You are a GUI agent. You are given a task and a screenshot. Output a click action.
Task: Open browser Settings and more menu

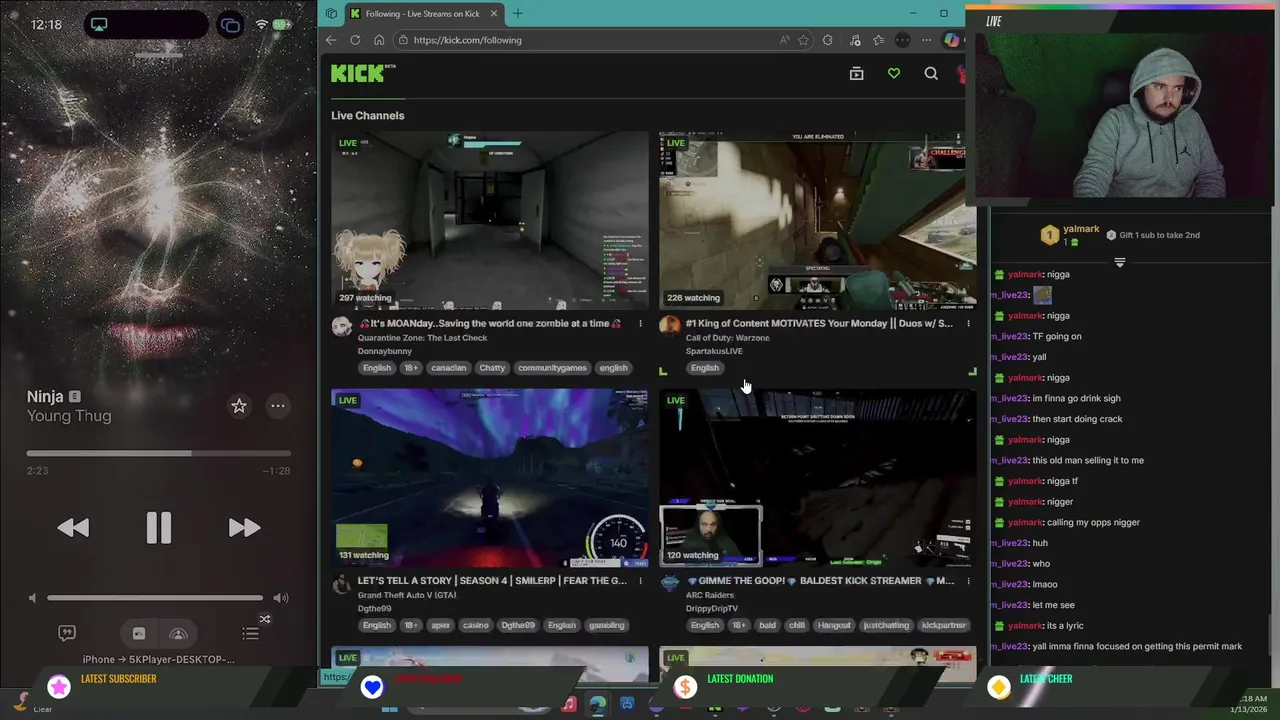[x=926, y=40]
